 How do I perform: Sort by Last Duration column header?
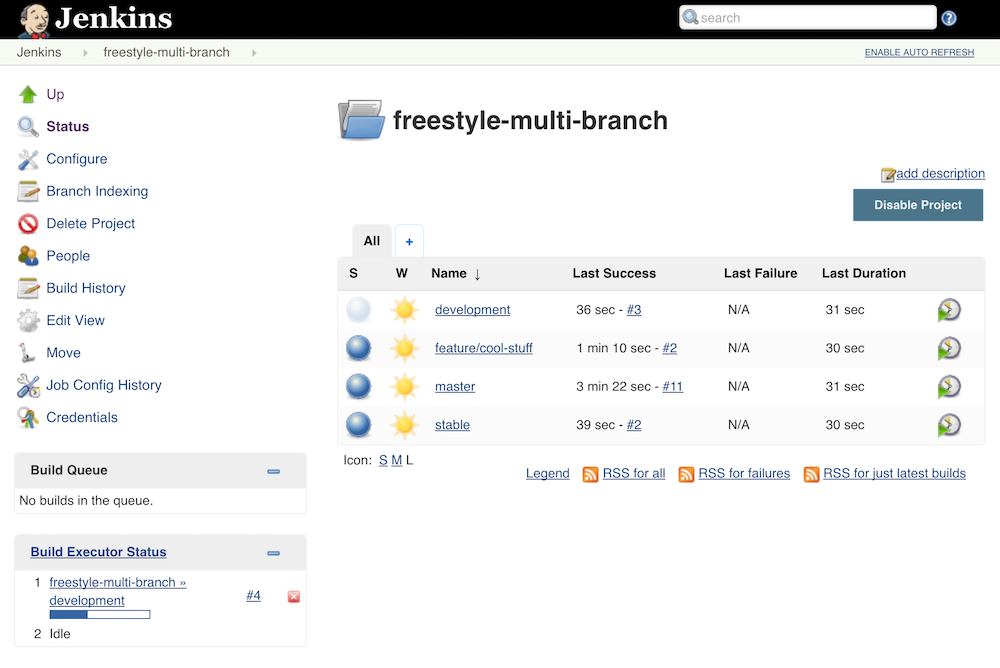click(x=864, y=274)
